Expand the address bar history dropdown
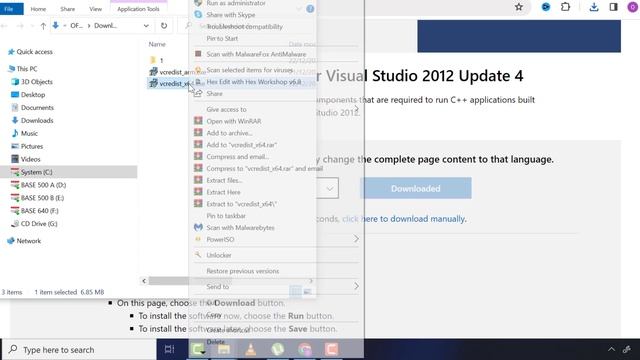This screenshot has width=640, height=360. (146, 26)
